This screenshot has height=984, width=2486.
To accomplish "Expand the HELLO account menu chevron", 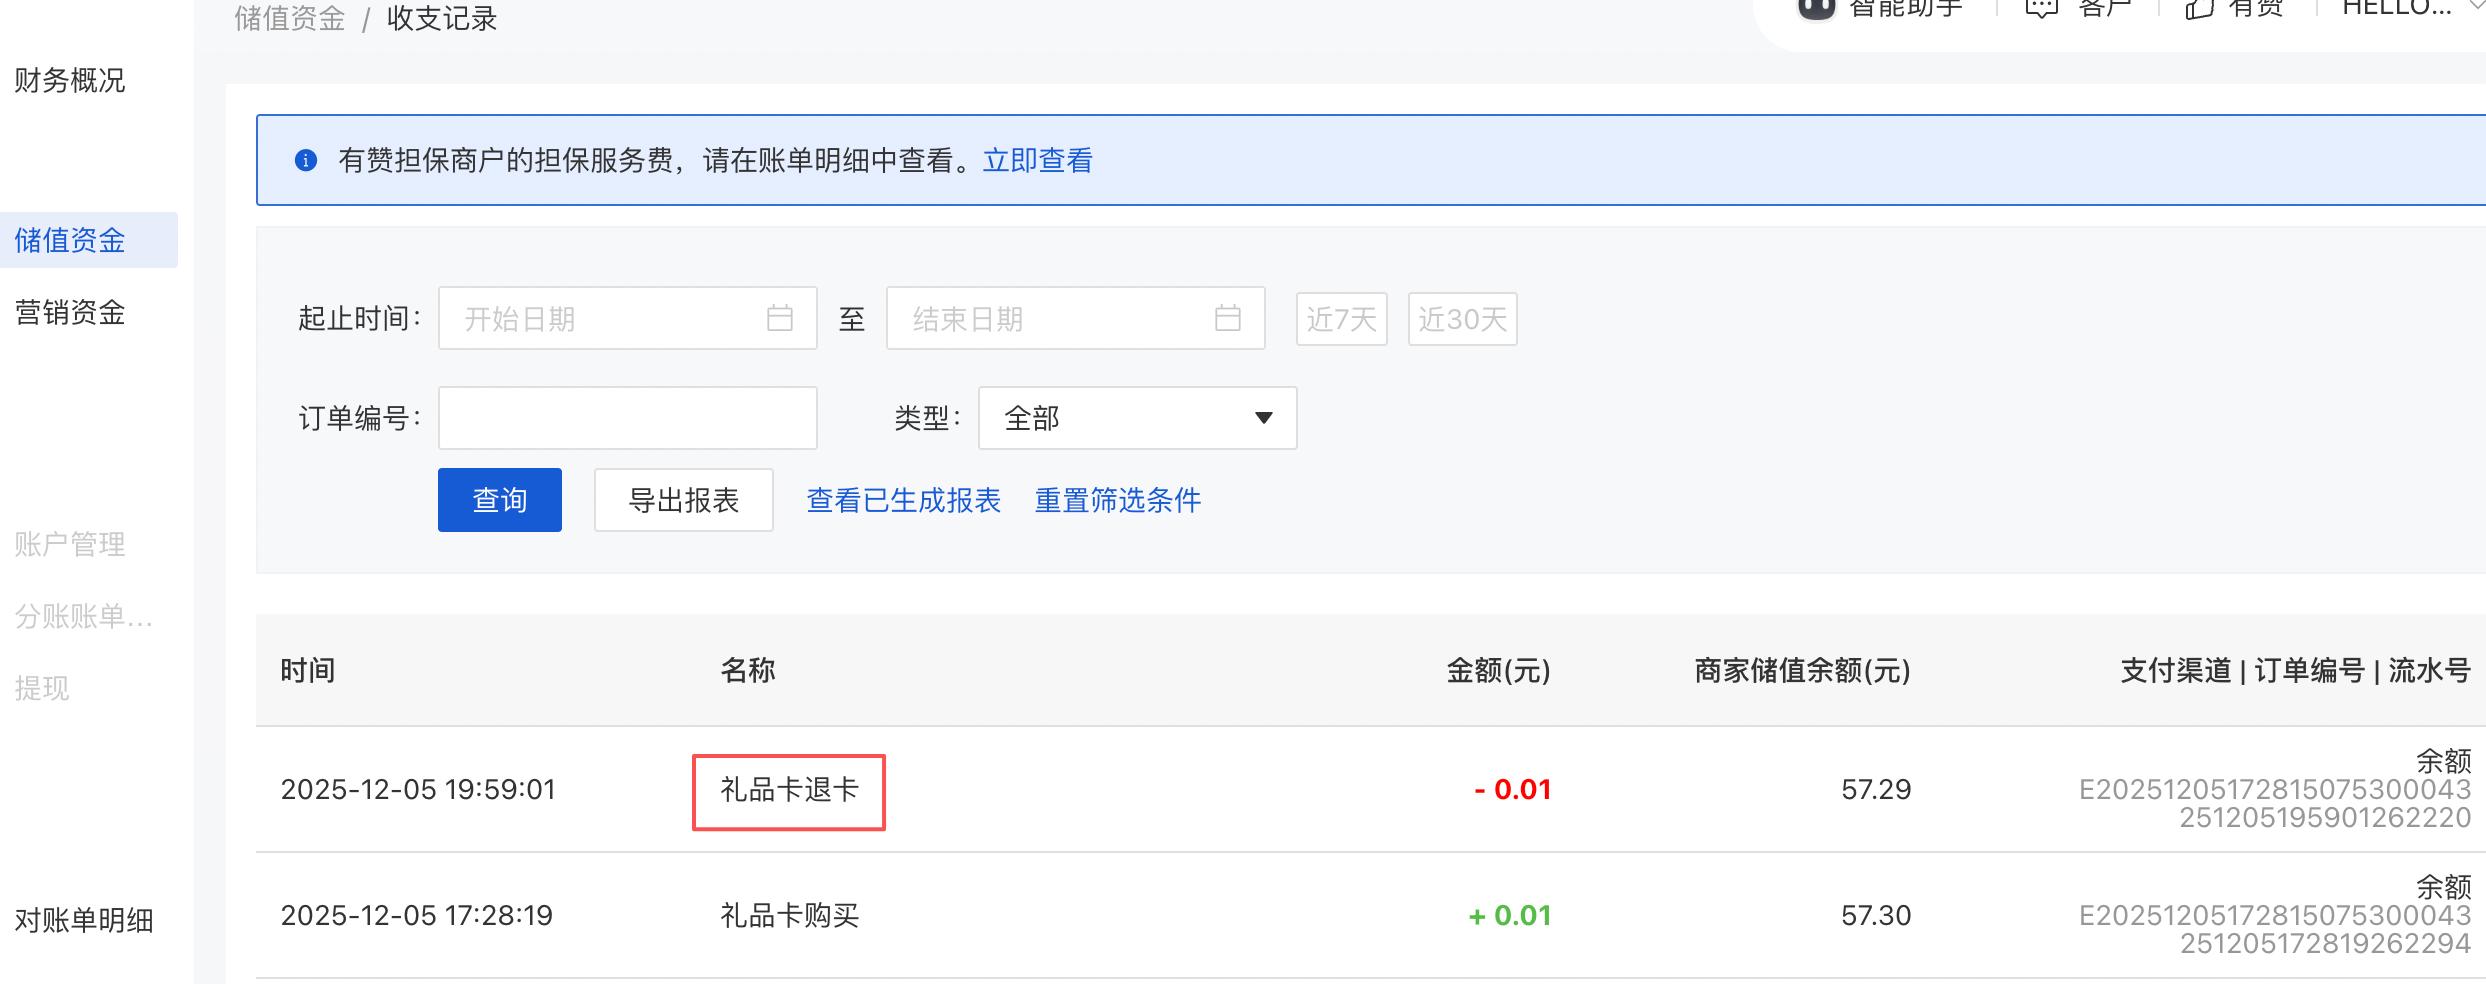I will click(x=2476, y=6).
